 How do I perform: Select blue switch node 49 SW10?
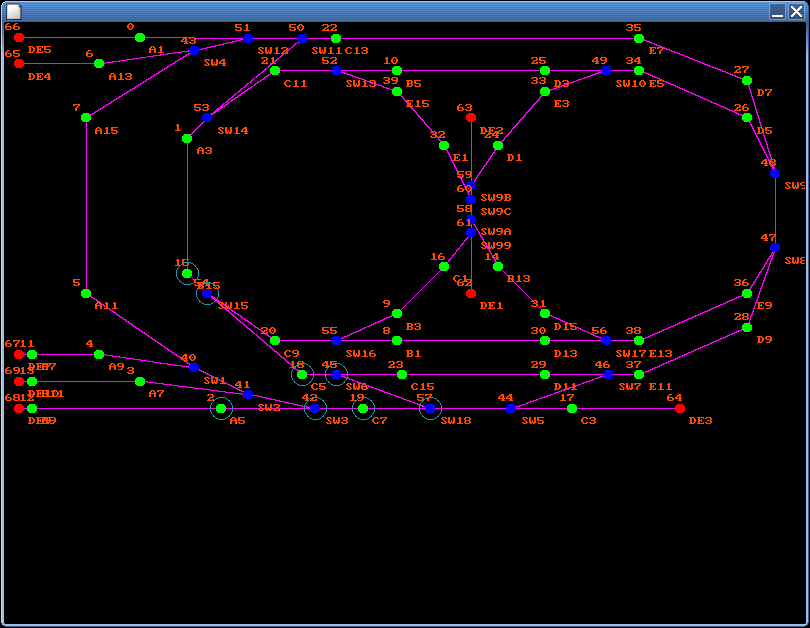pyautogui.click(x=606, y=70)
